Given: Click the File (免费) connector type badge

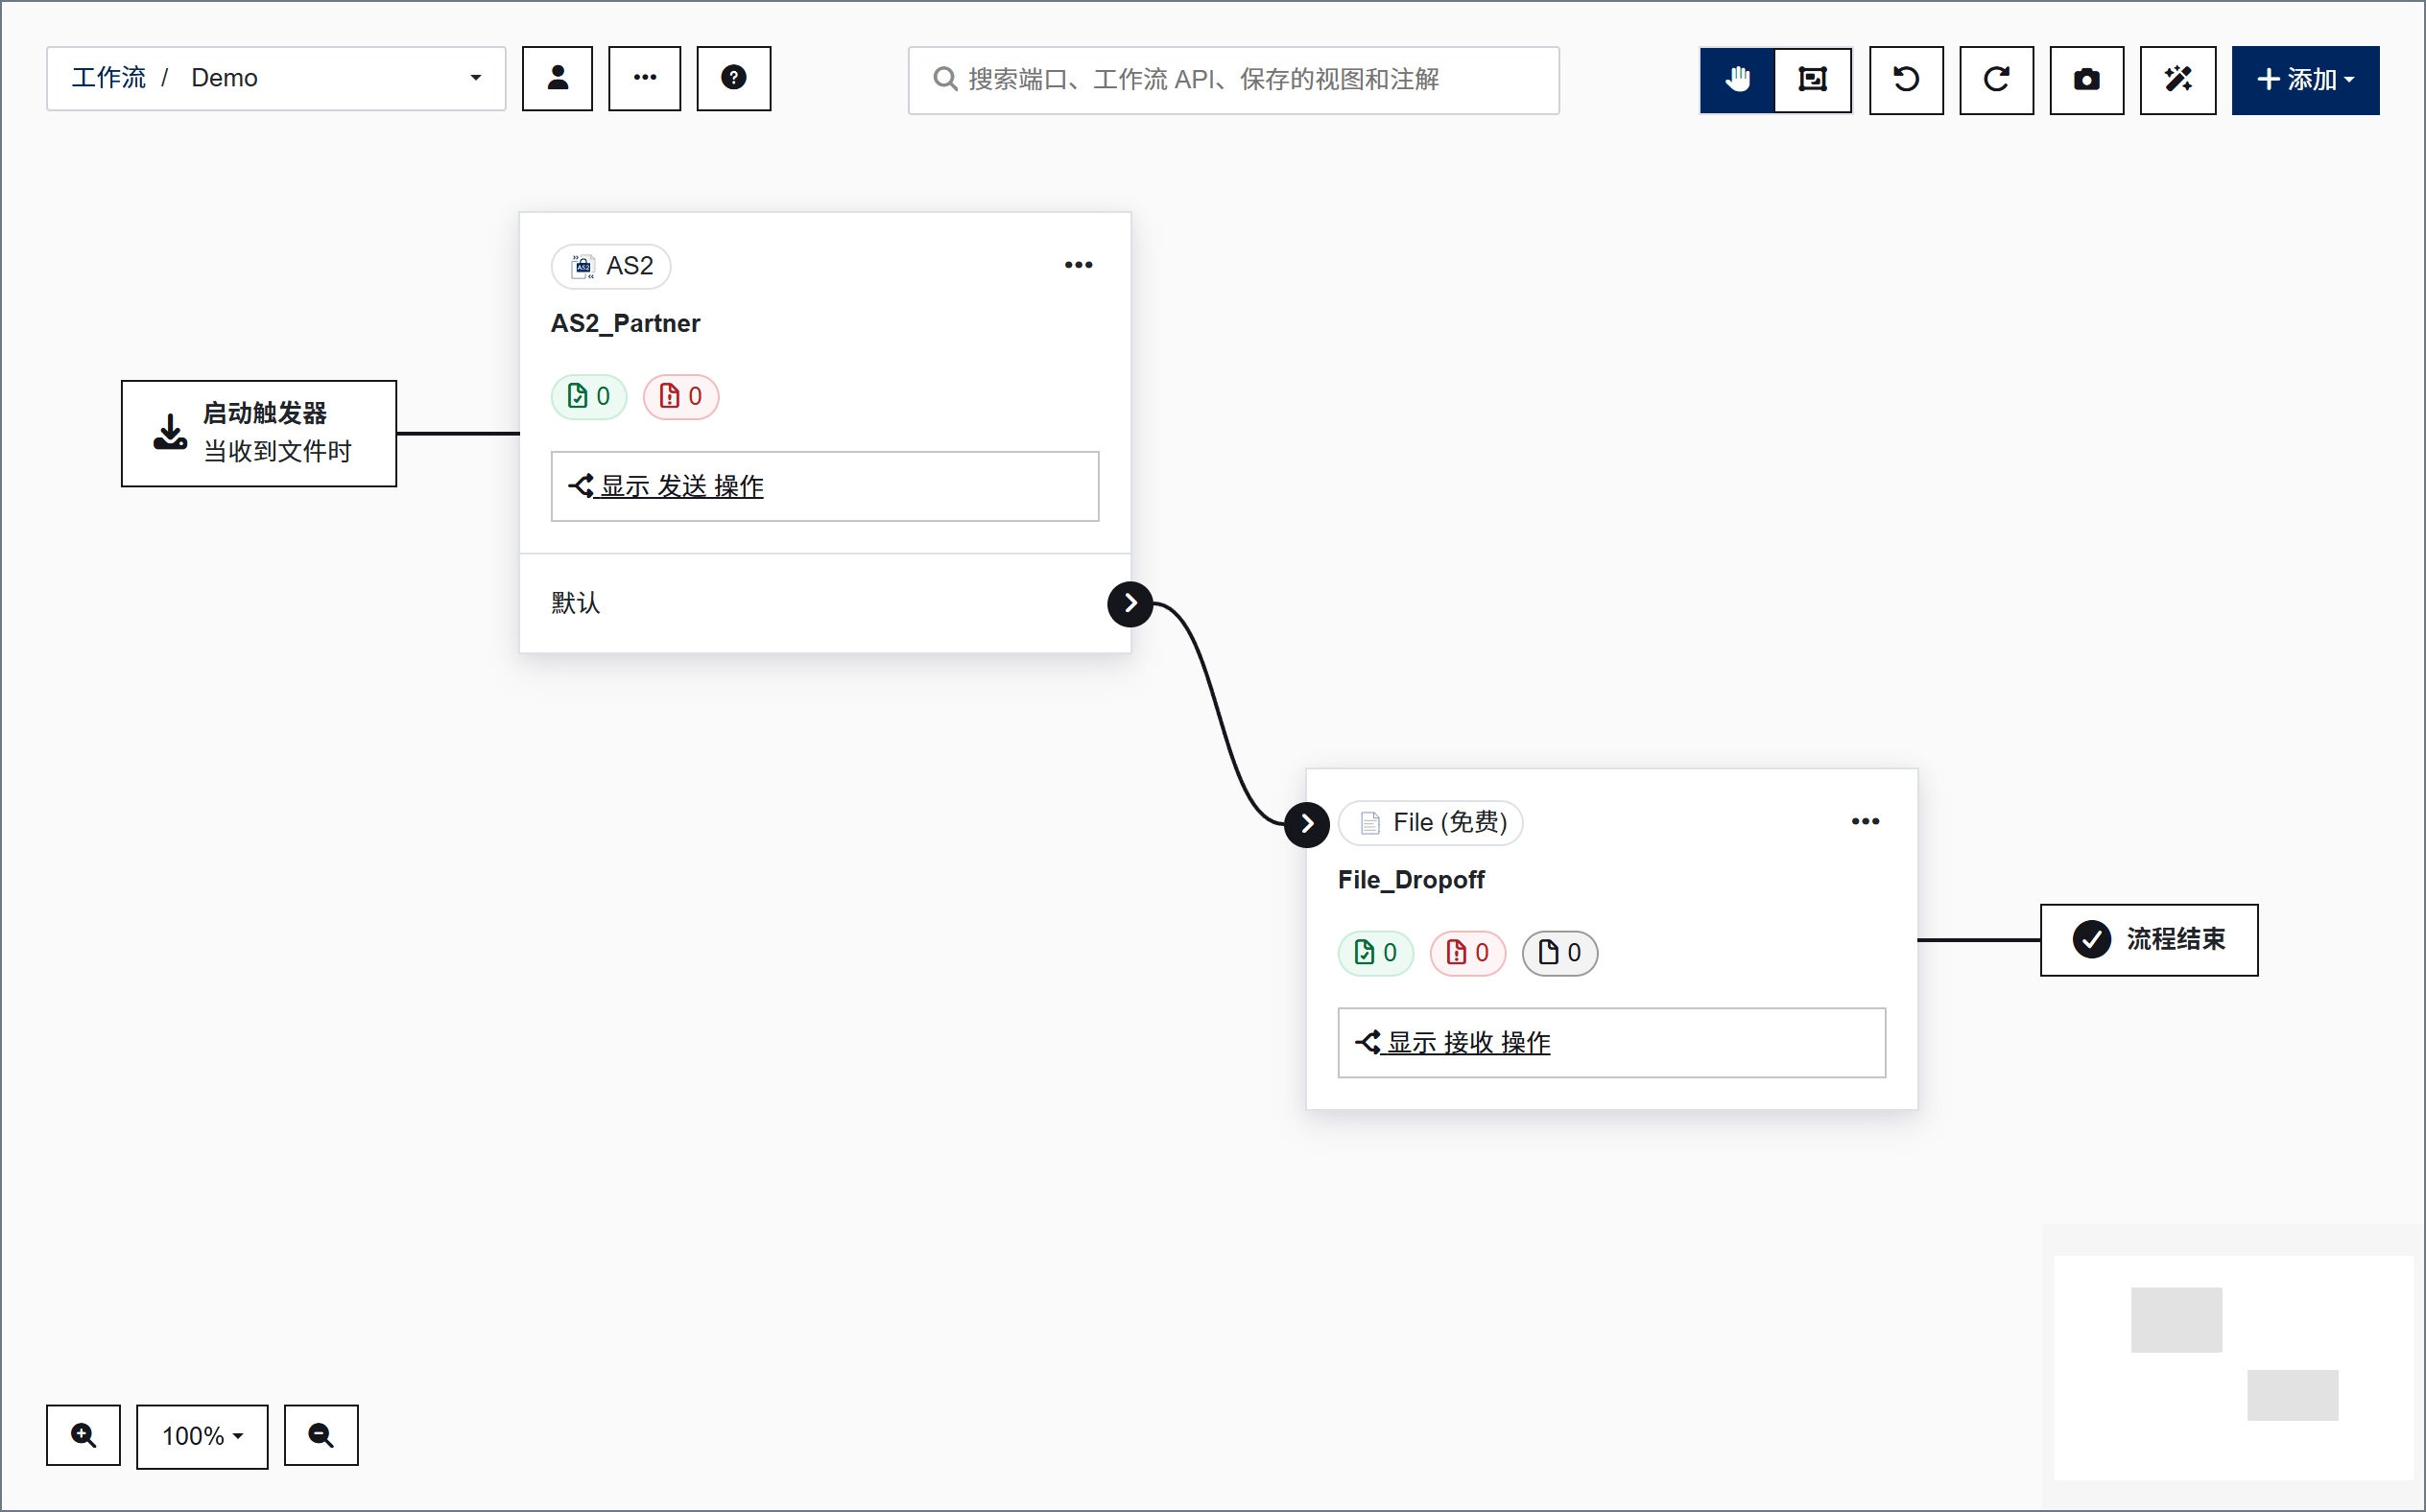Looking at the screenshot, I should tap(1430, 823).
